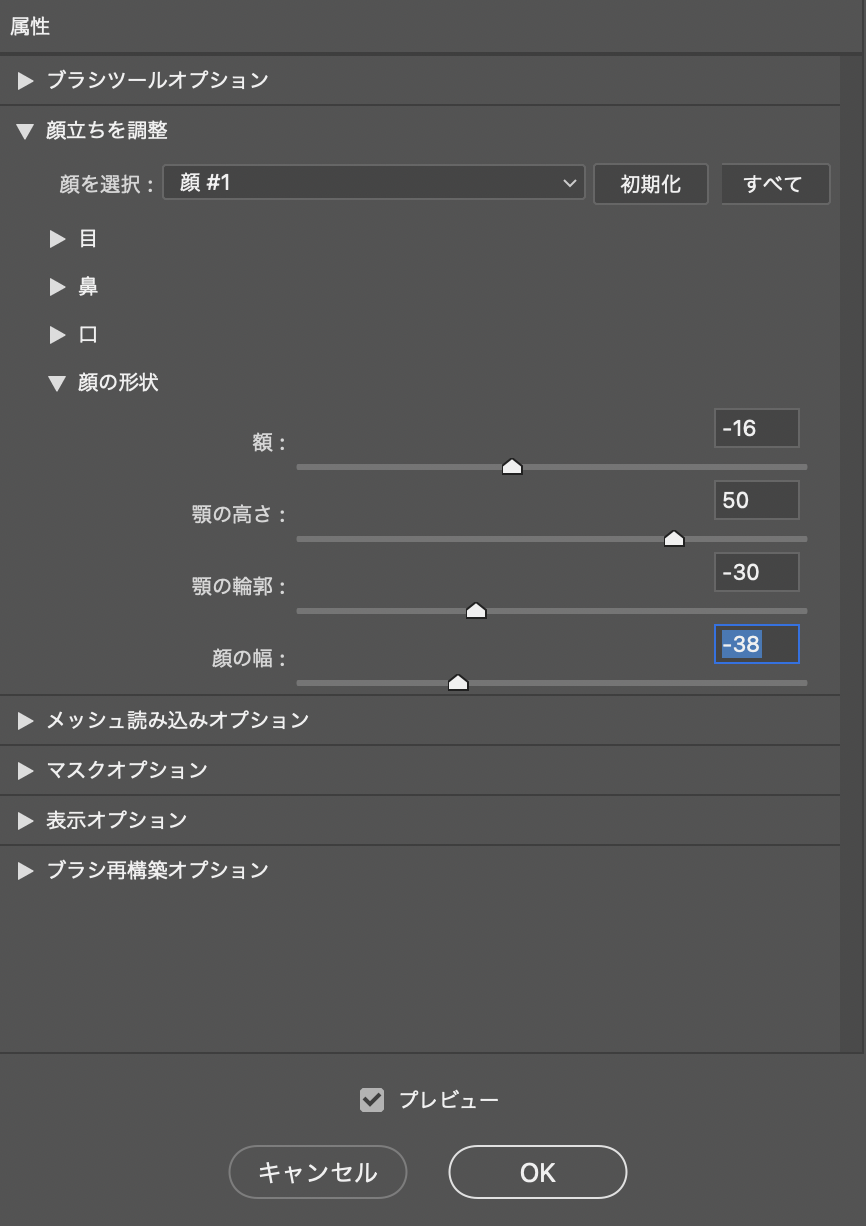Expand ブラシ再構築オプション section
The width and height of the screenshot is (866, 1226).
point(26,870)
